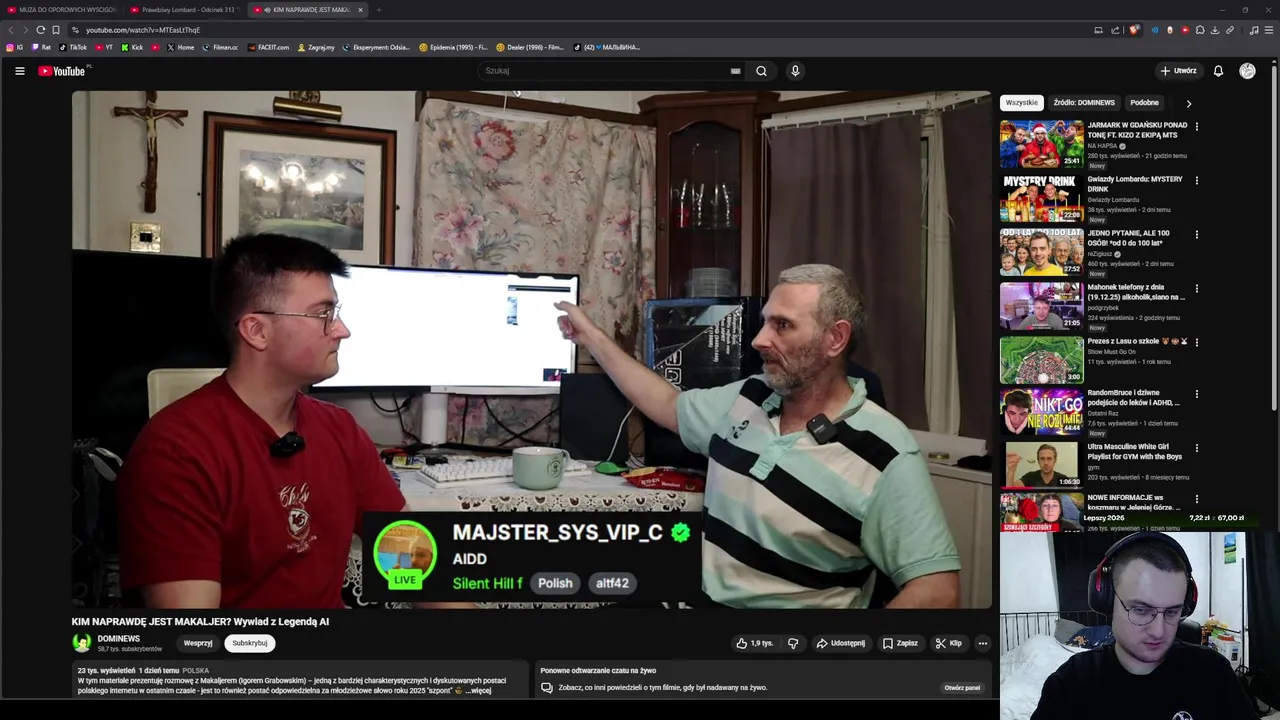Open the more actions ellipsis under the video
This screenshot has width=1280, height=720.
tap(983, 643)
